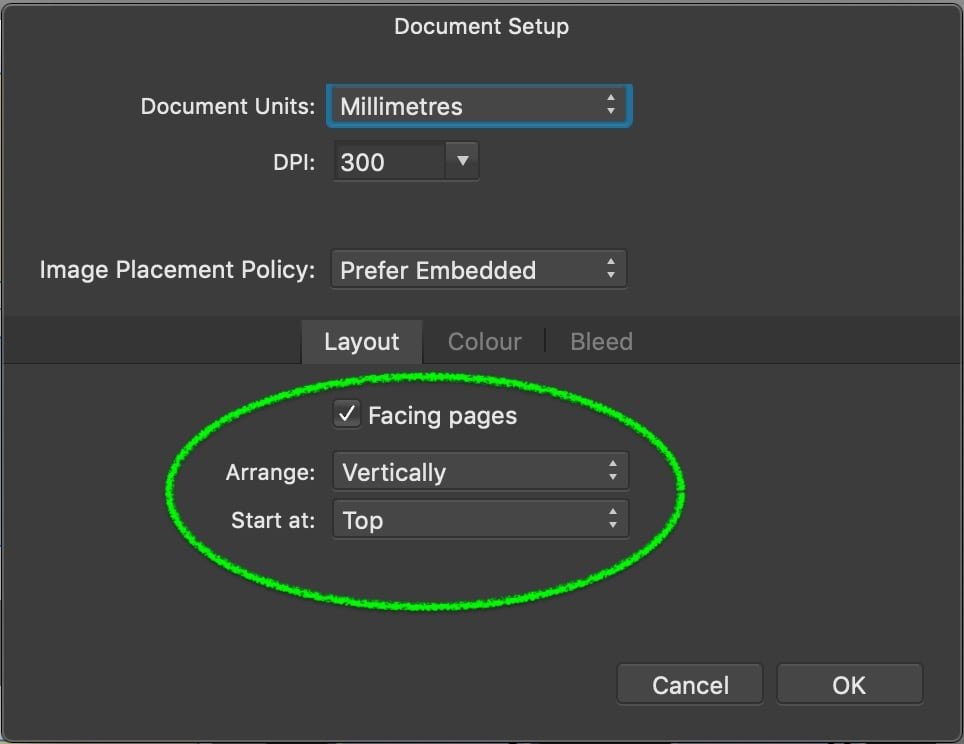Switch to the Bleed tab
This screenshot has height=744, width=964.
[600, 341]
